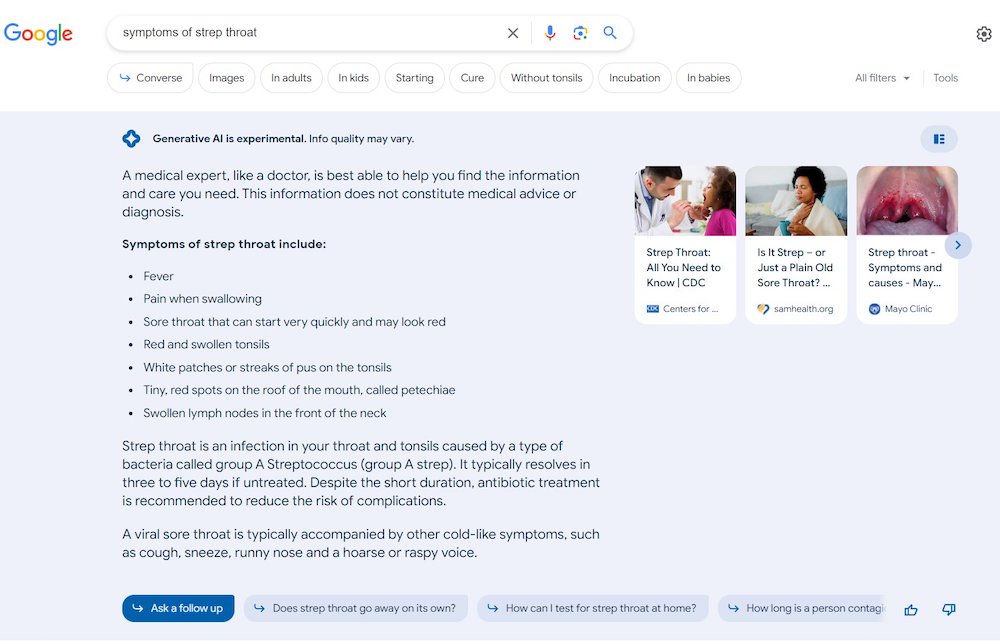Screen dimensions: 1000x644
Task: Open the Tools options
Action: point(945,78)
